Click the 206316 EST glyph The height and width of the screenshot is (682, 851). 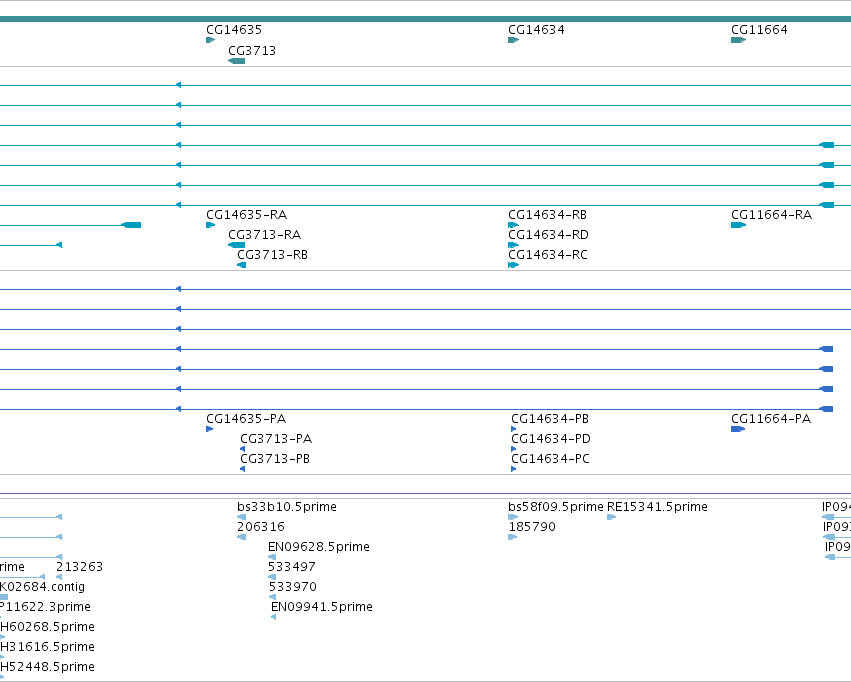(242, 537)
